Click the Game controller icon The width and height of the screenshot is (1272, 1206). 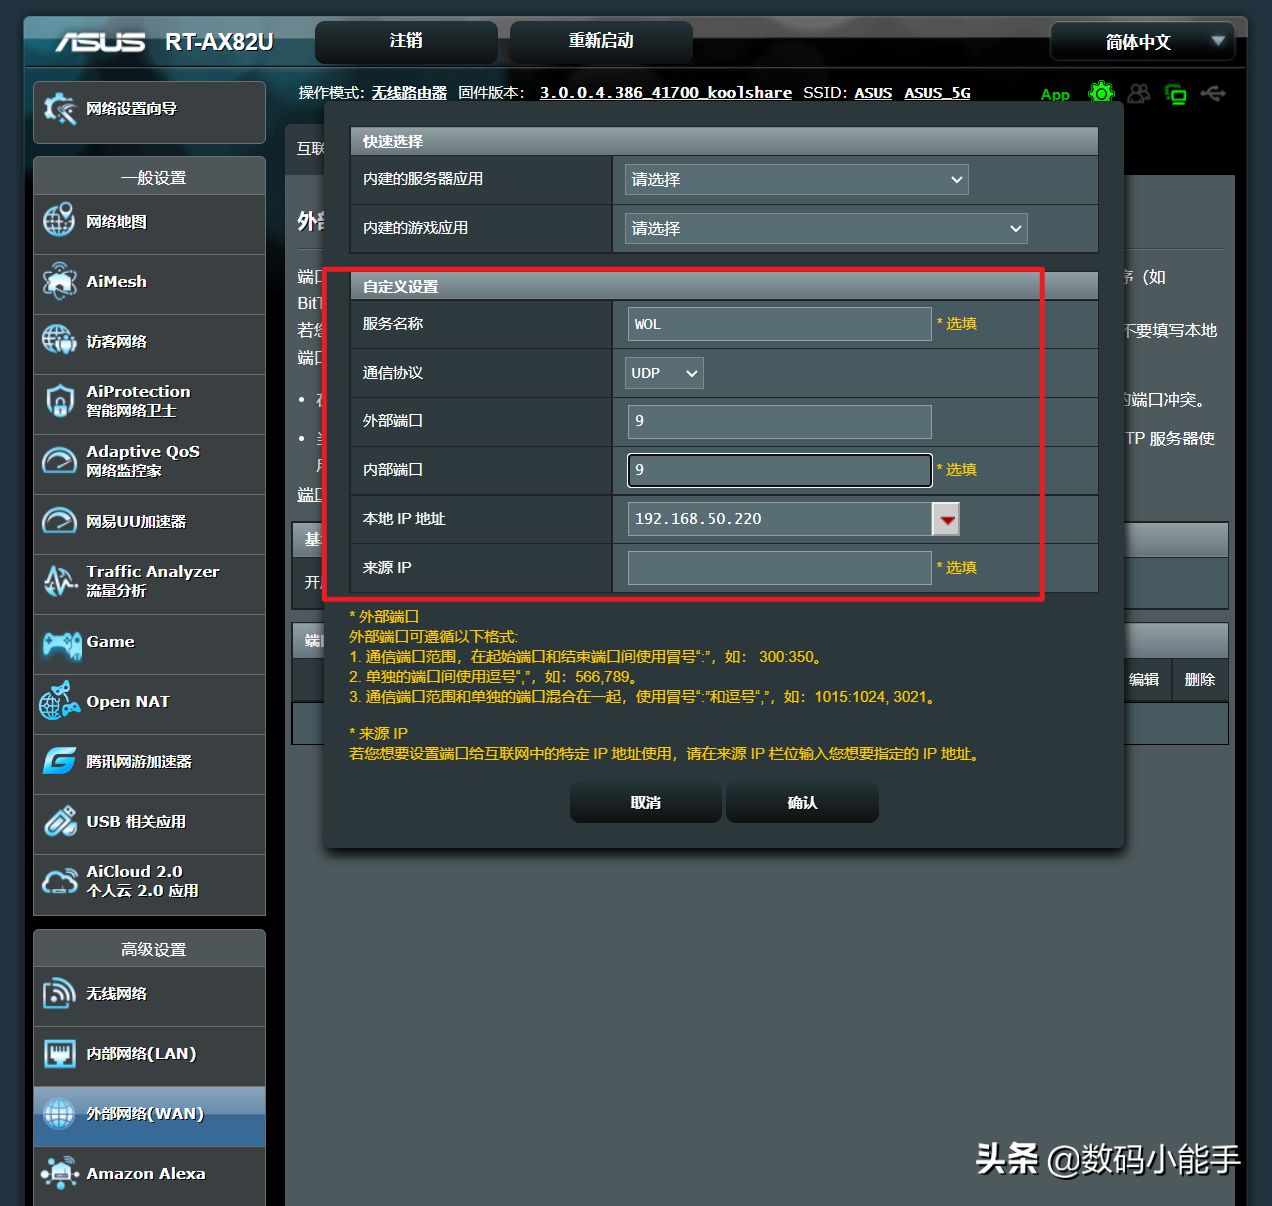tap(61, 643)
